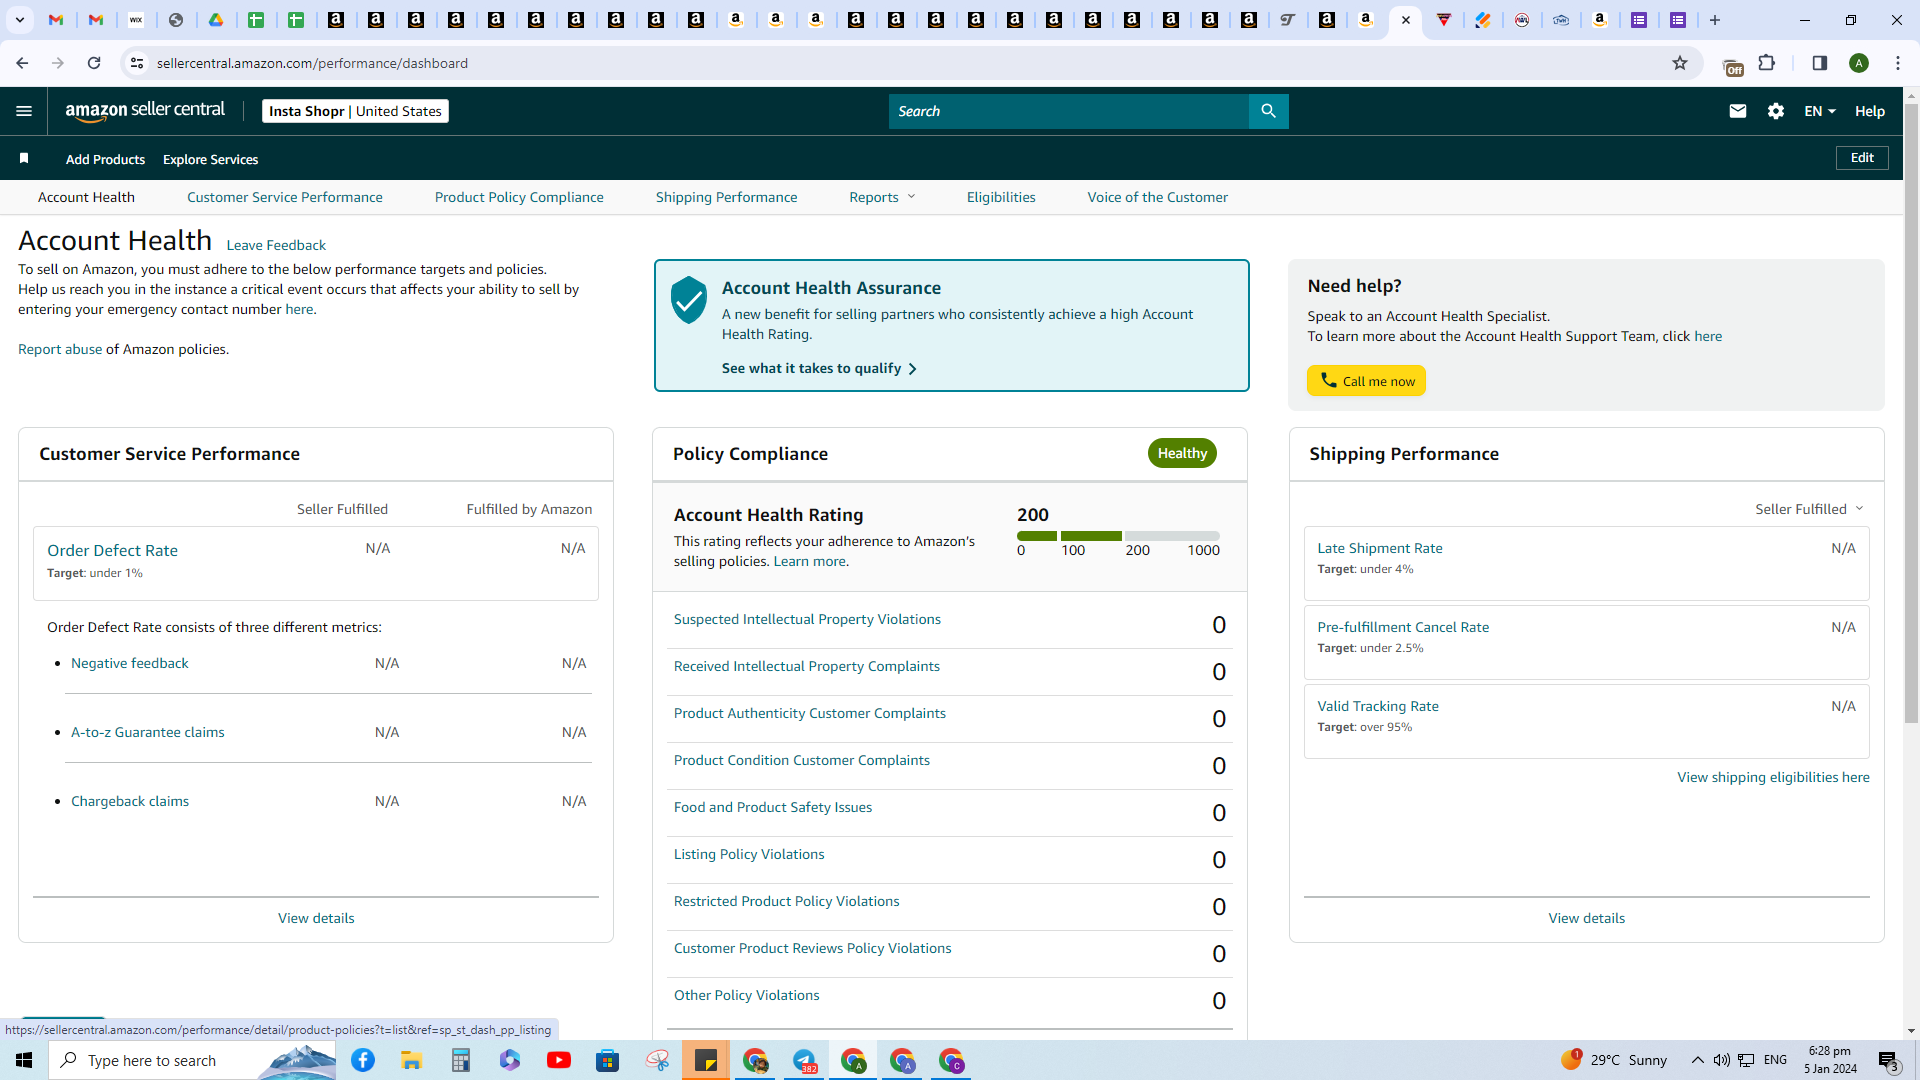Open Product Policy Compliance tab

pos(519,197)
